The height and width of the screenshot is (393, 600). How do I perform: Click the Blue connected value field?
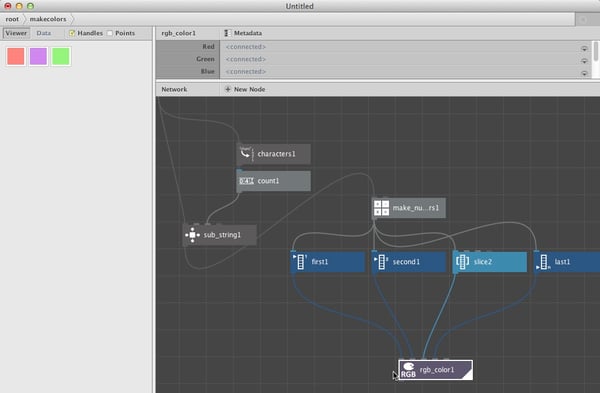tap(405, 72)
